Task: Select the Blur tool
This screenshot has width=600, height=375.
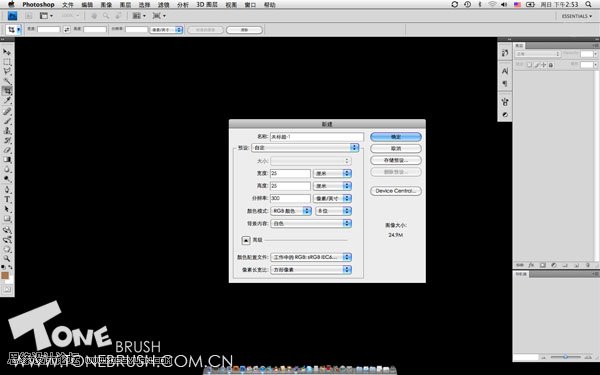Action: pos(7,170)
